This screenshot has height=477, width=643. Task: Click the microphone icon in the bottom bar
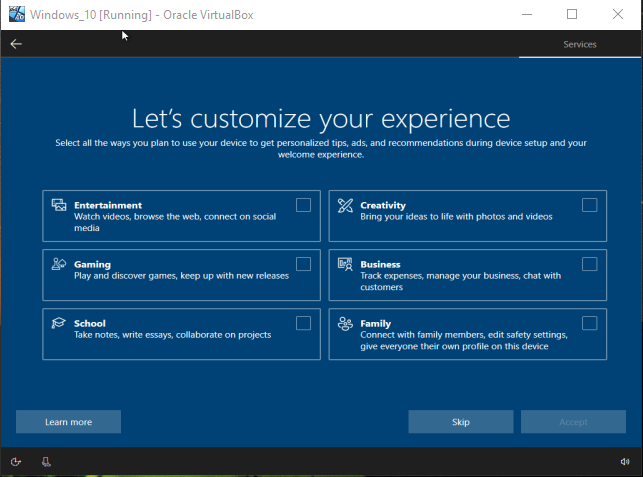tap(46, 462)
